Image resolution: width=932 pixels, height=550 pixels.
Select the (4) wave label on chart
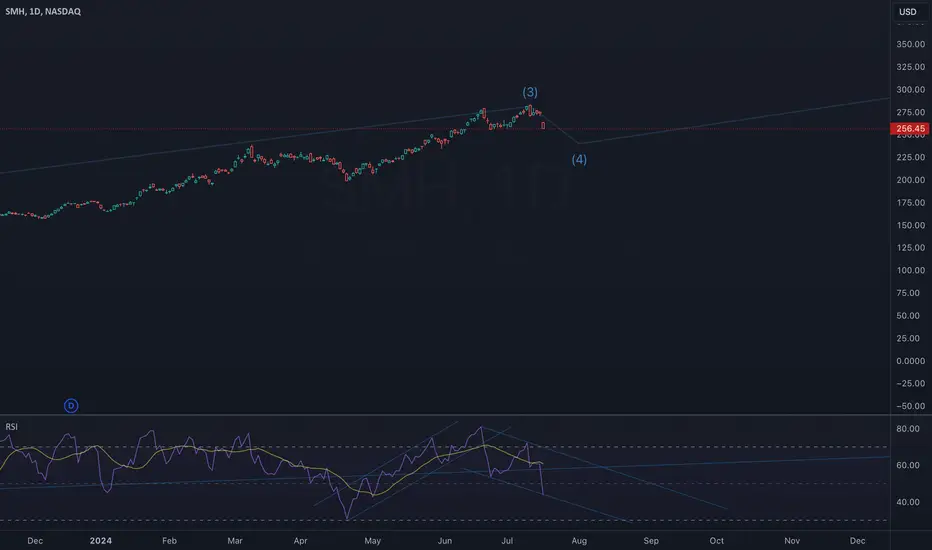580,159
